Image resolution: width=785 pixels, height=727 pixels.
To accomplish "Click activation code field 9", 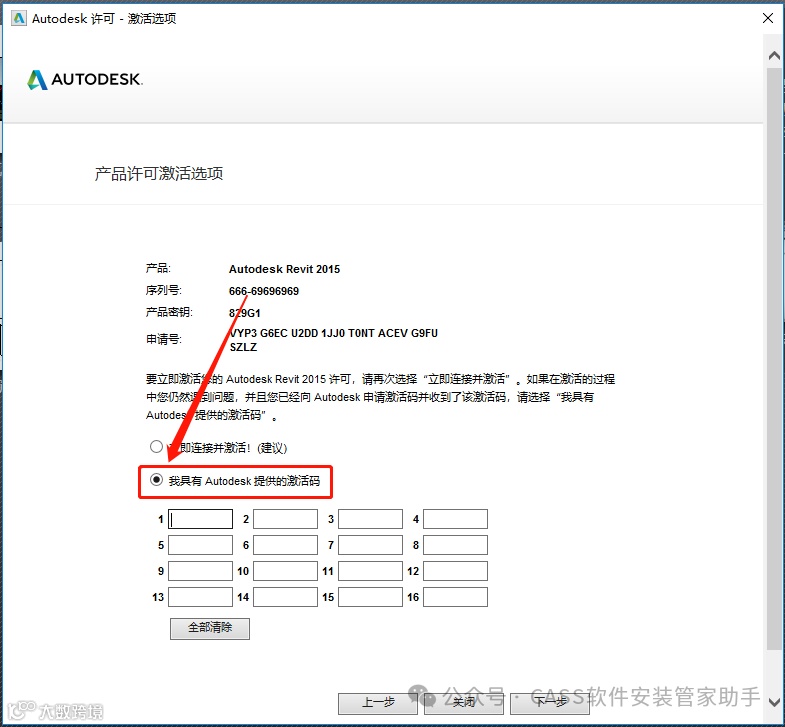I will pyautogui.click(x=200, y=571).
